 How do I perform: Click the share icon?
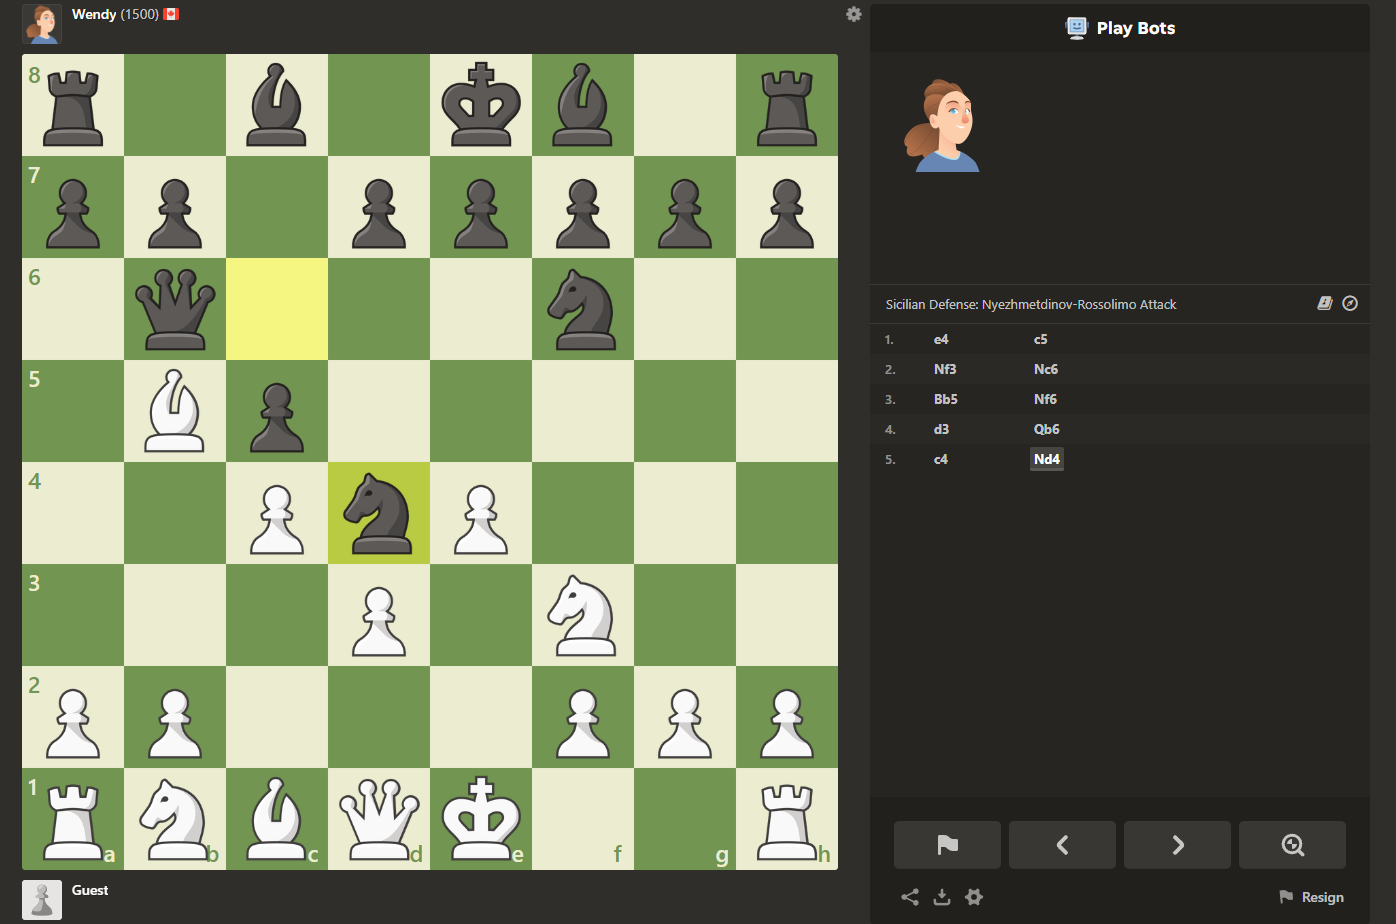click(909, 897)
